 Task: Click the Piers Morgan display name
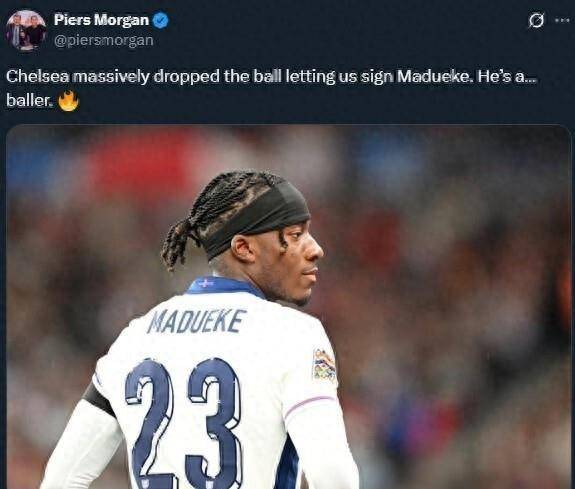pos(101,20)
